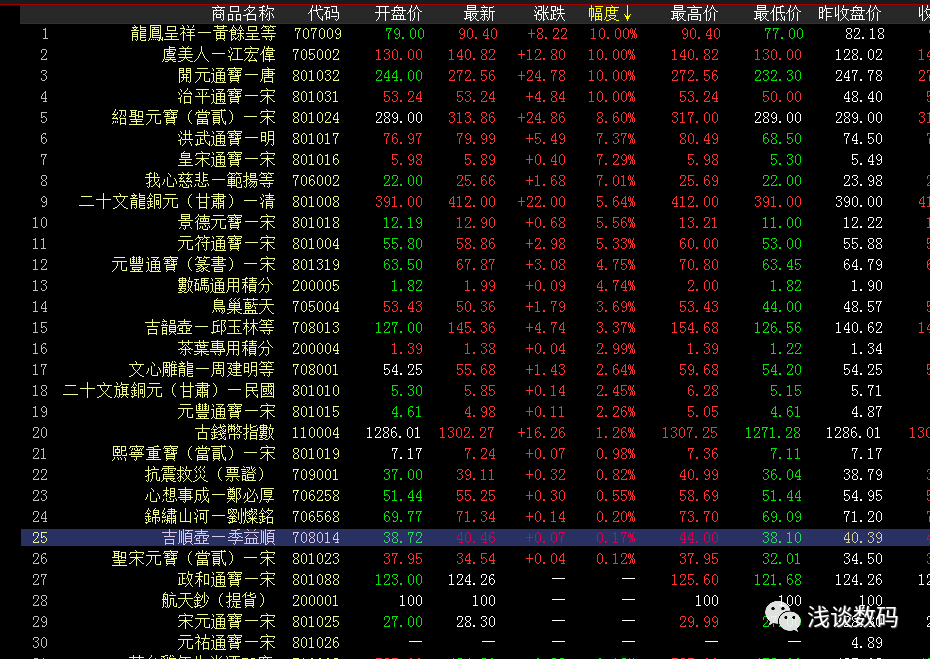Select row 二十文旗銅元（甘肅）一民國
The width and height of the screenshot is (930, 659).
(474, 390)
